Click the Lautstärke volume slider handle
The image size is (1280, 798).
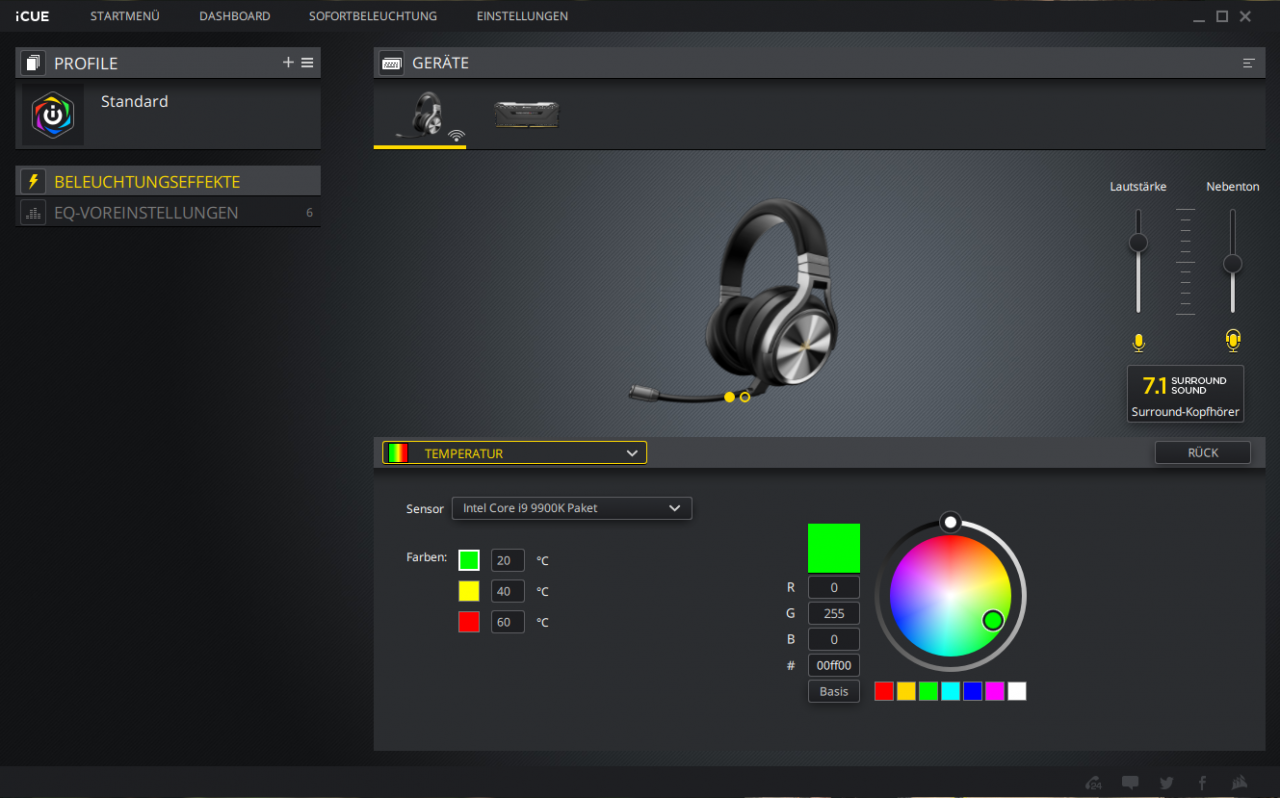tap(1138, 242)
